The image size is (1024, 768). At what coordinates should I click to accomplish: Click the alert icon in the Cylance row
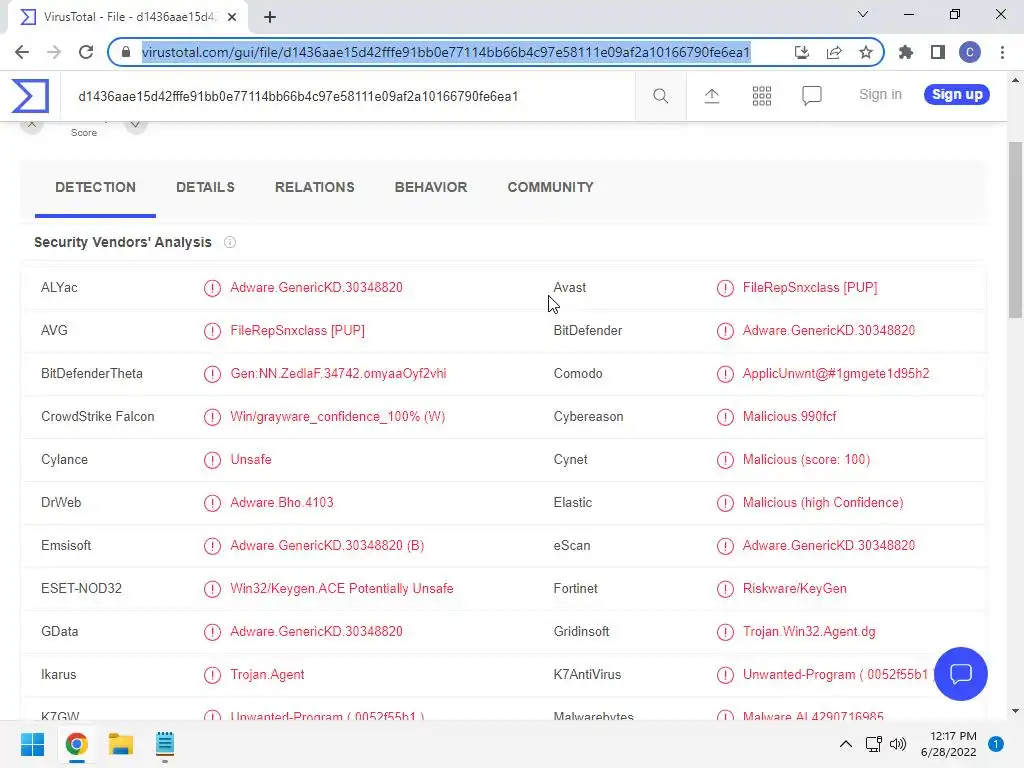tap(212, 460)
